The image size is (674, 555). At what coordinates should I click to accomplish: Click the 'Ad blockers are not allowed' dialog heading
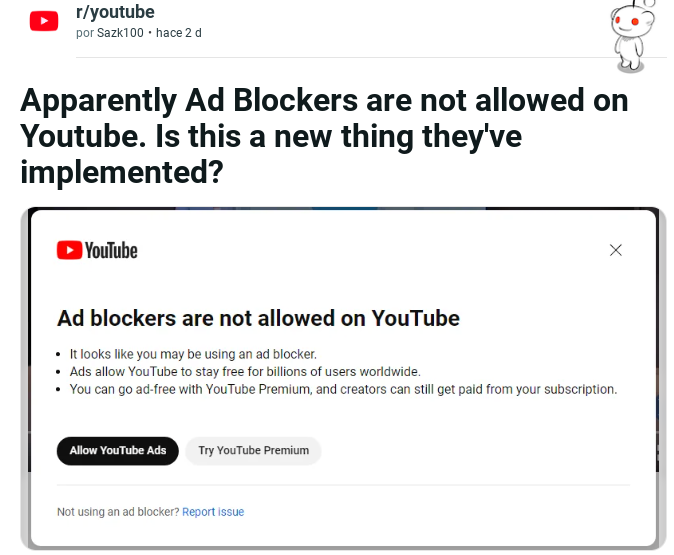coord(258,318)
